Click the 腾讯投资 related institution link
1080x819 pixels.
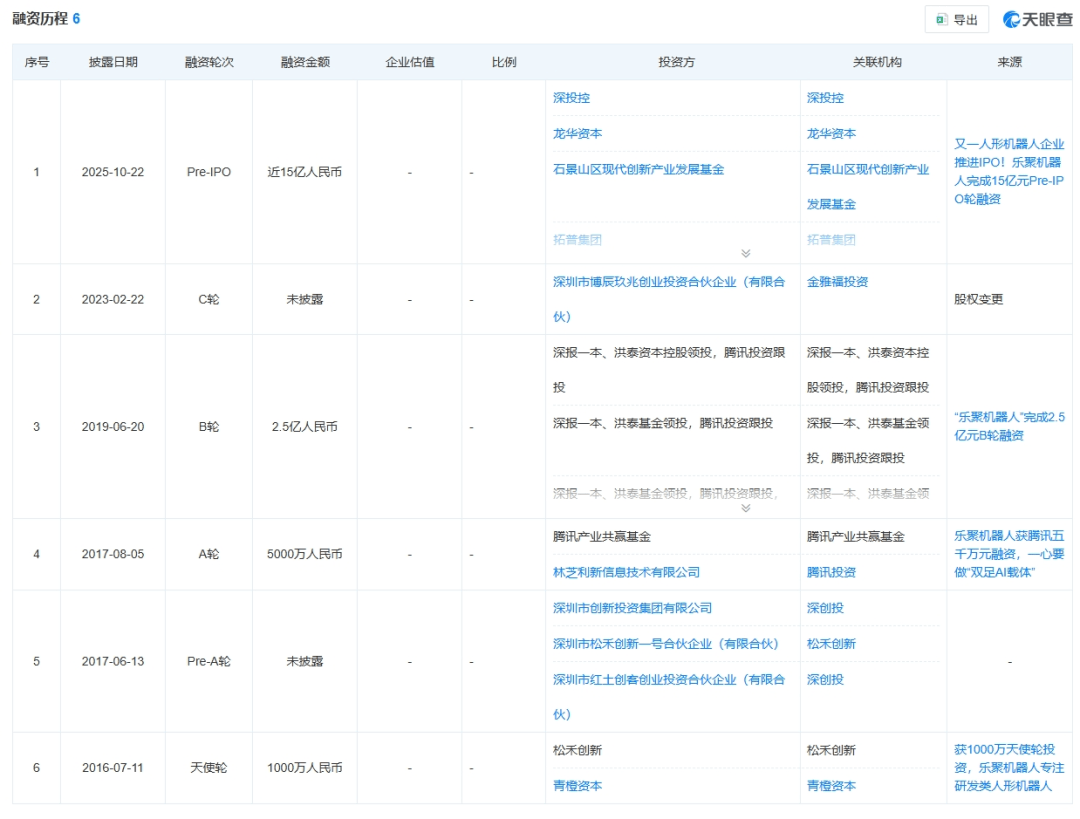click(830, 572)
